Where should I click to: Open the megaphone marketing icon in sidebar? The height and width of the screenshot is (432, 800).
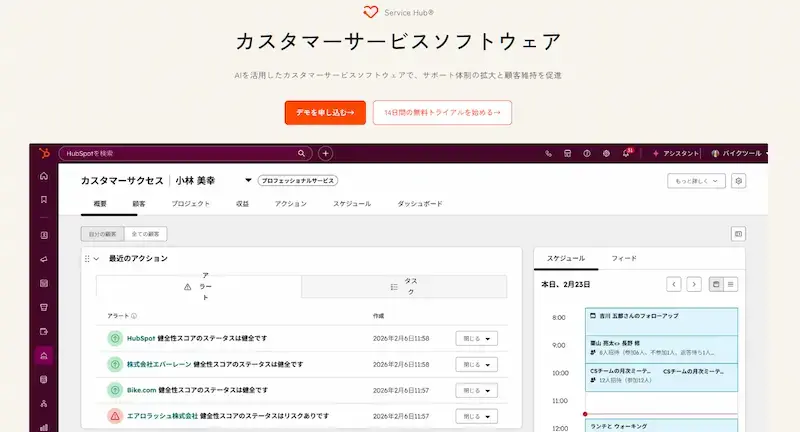click(x=44, y=259)
